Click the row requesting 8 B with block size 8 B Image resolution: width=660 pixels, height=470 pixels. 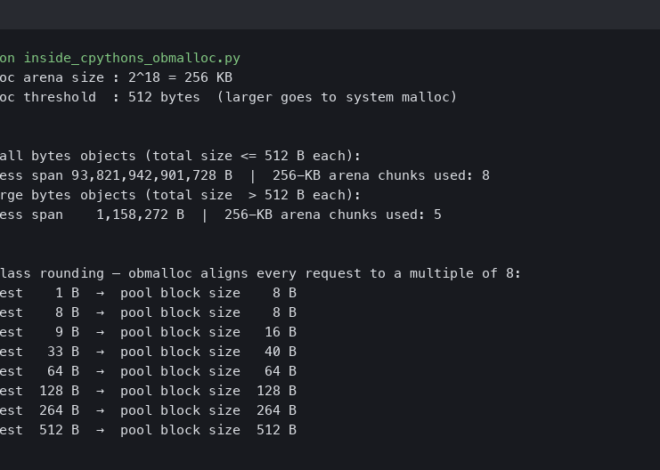148,313
